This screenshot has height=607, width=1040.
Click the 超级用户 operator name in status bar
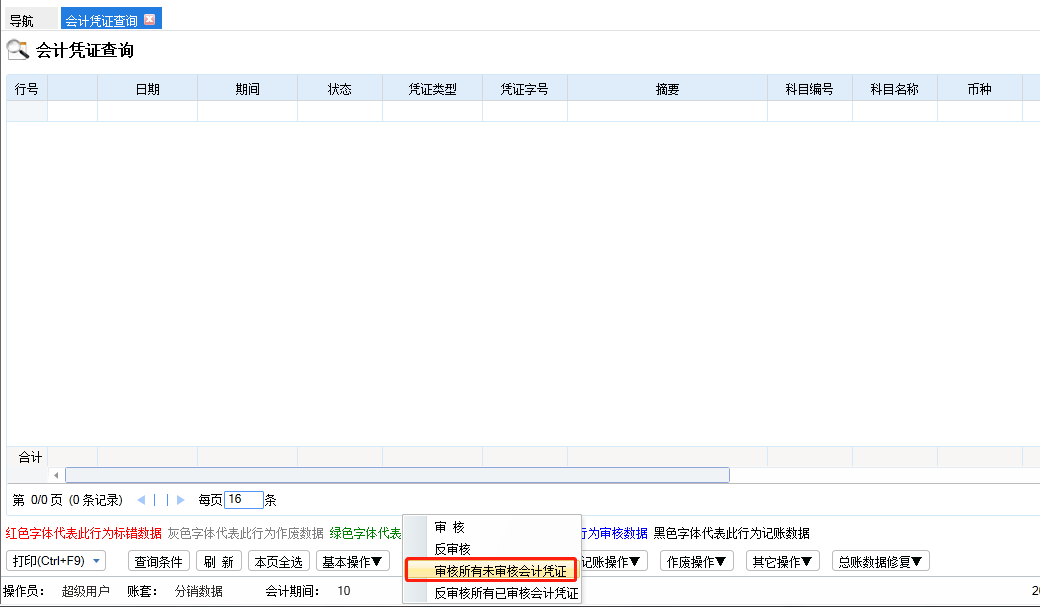[x=86, y=591]
